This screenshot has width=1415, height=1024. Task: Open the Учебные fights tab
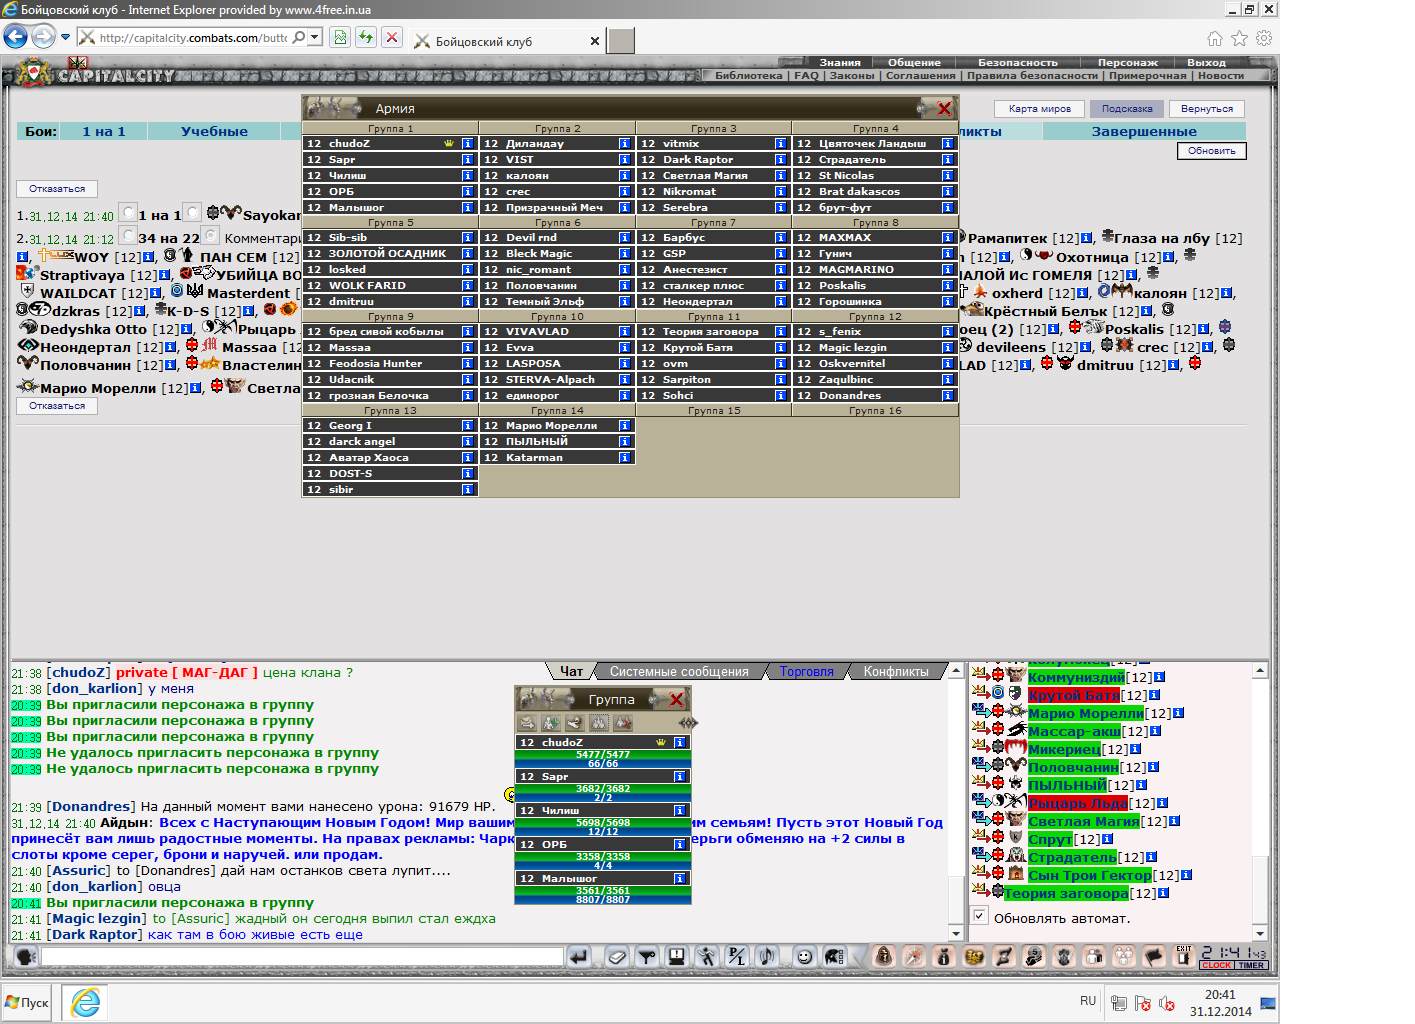pyautogui.click(x=214, y=131)
